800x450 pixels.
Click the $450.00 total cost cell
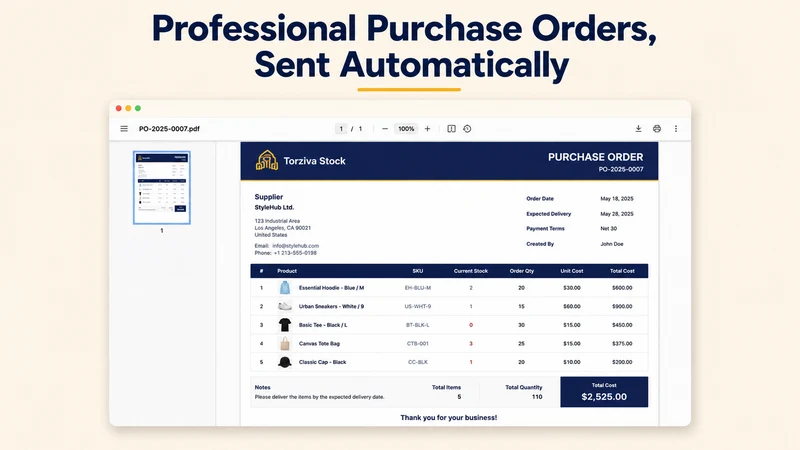[x=622, y=324]
